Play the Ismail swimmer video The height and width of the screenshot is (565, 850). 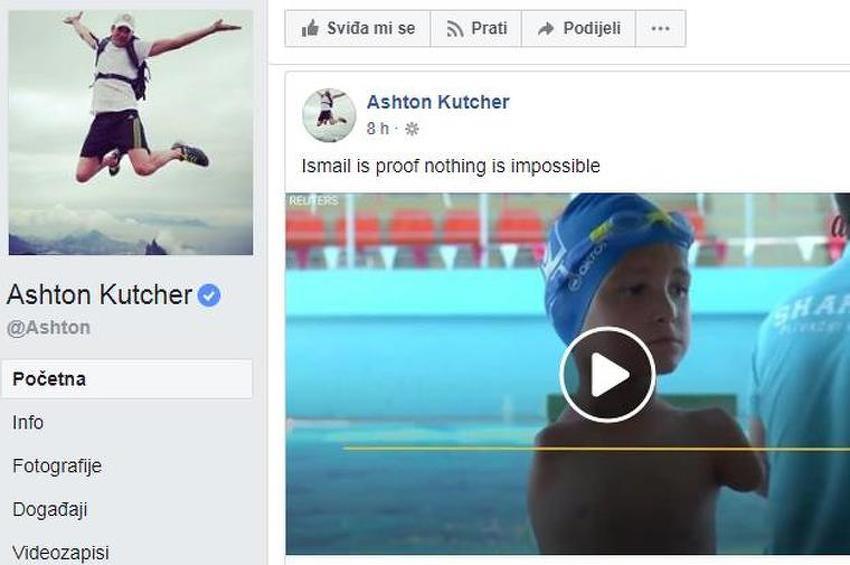[607, 375]
